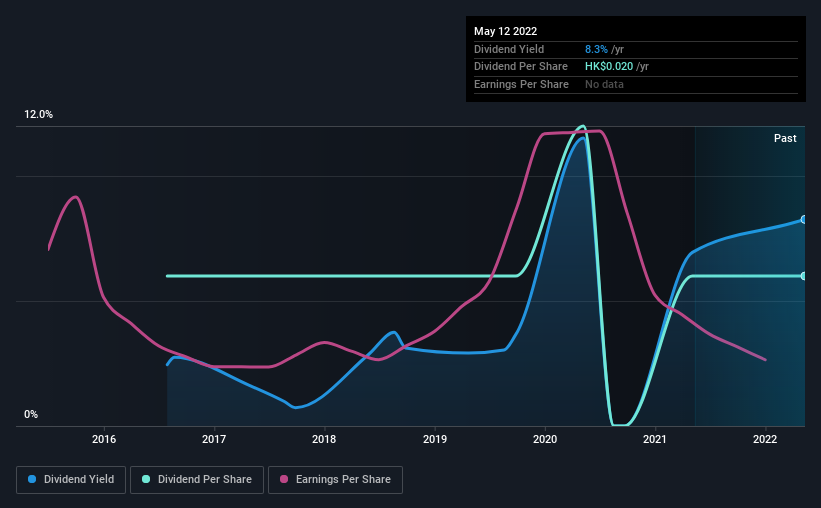Select the 2021 x-axis label
821x508 pixels.
655,439
